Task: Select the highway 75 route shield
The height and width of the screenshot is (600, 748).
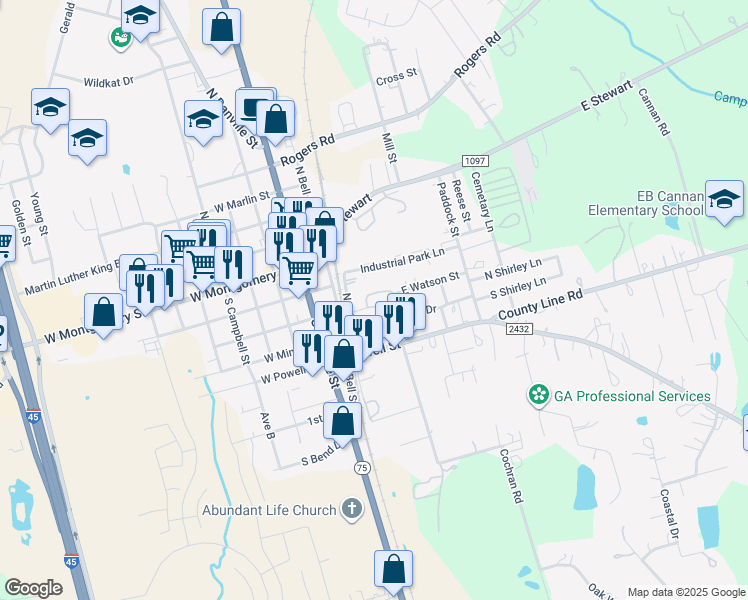Action: 362,468
